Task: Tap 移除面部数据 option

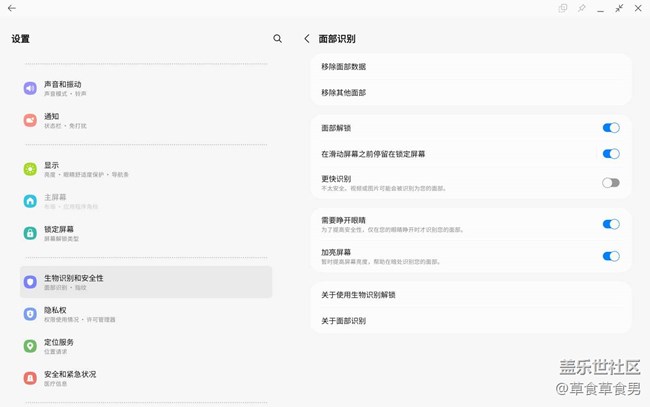Action: pos(471,67)
